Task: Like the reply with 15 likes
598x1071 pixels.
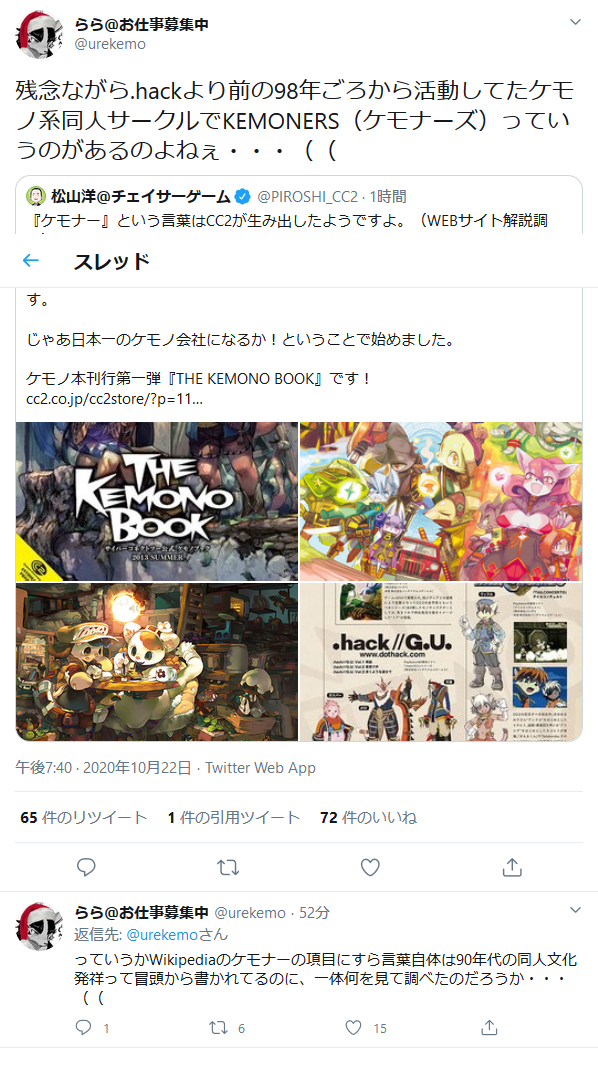Action: [353, 1027]
